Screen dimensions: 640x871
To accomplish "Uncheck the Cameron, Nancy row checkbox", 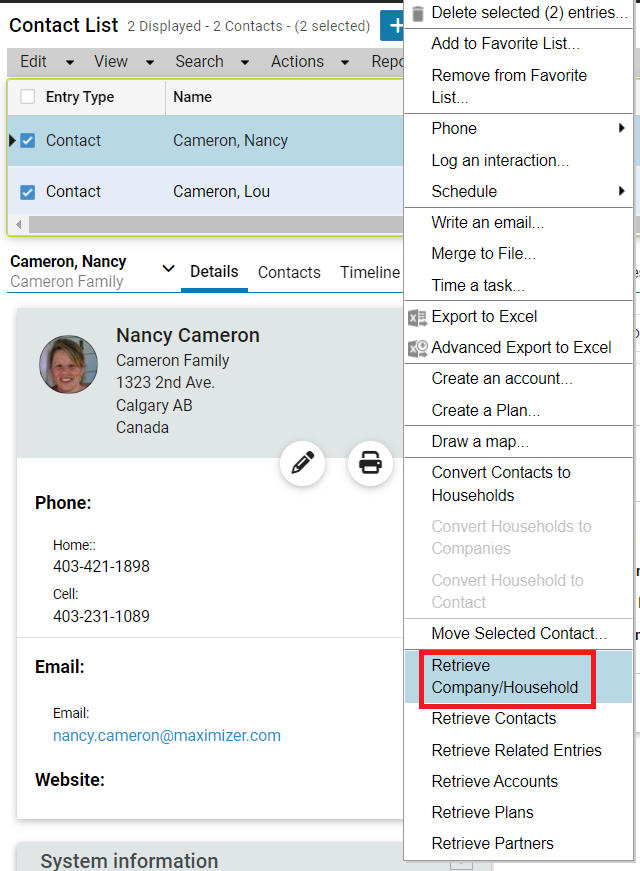I will click(27, 141).
